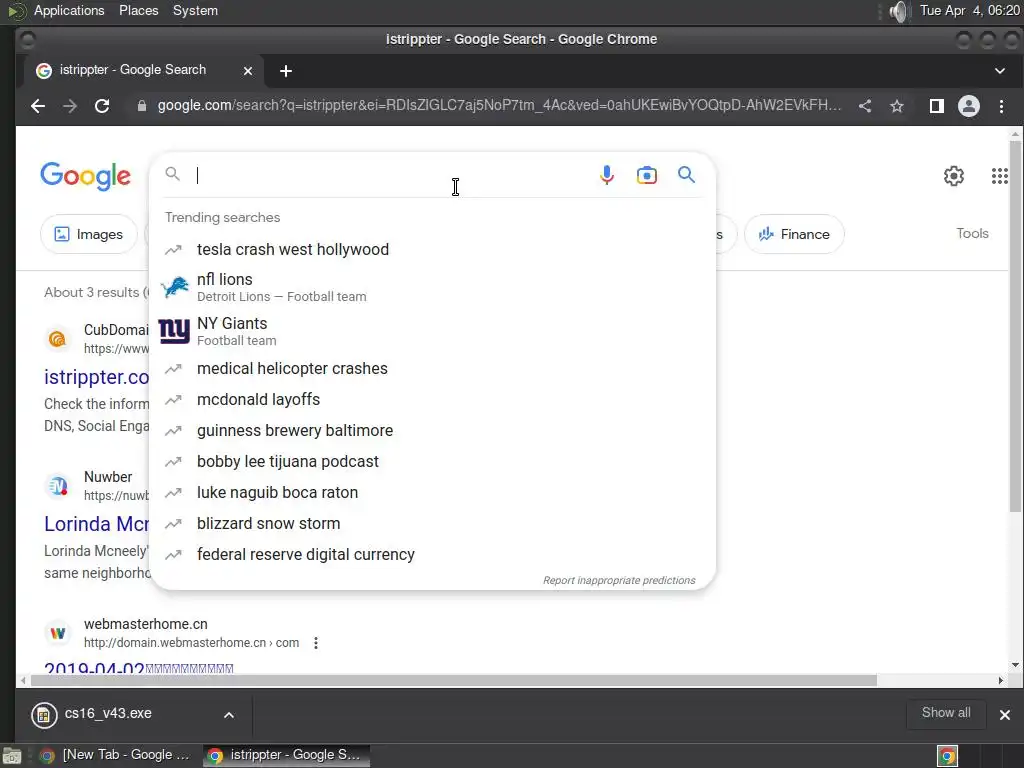
Task: Click the site lock icon in address bar
Action: coord(142,106)
